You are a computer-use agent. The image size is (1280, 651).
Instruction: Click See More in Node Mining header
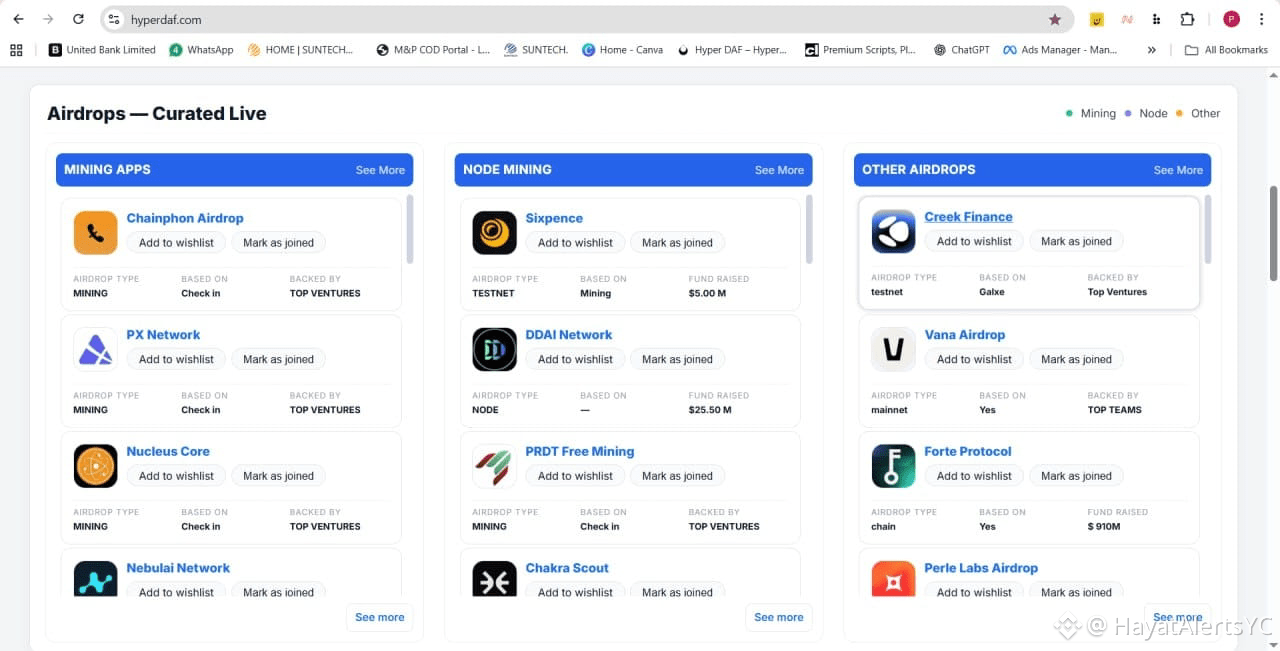(779, 170)
